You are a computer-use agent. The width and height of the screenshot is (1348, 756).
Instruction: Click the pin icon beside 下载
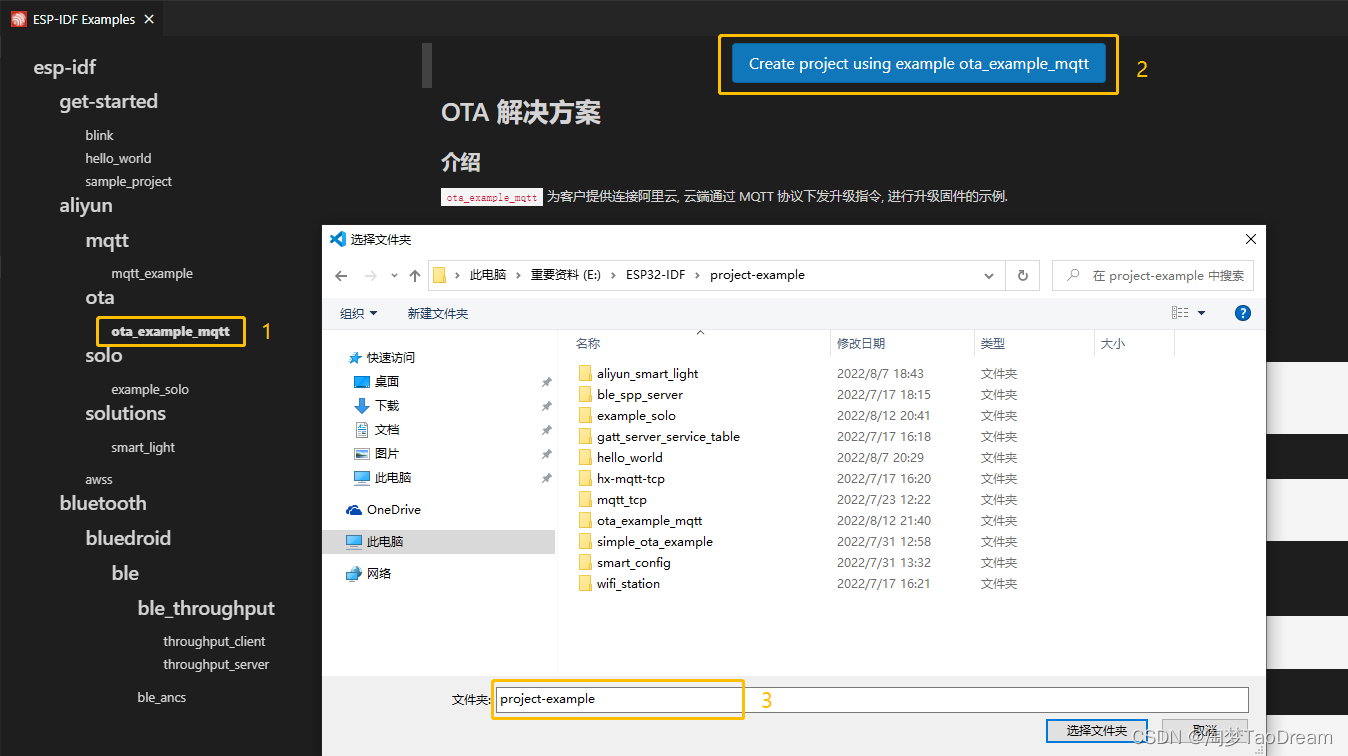[546, 406]
